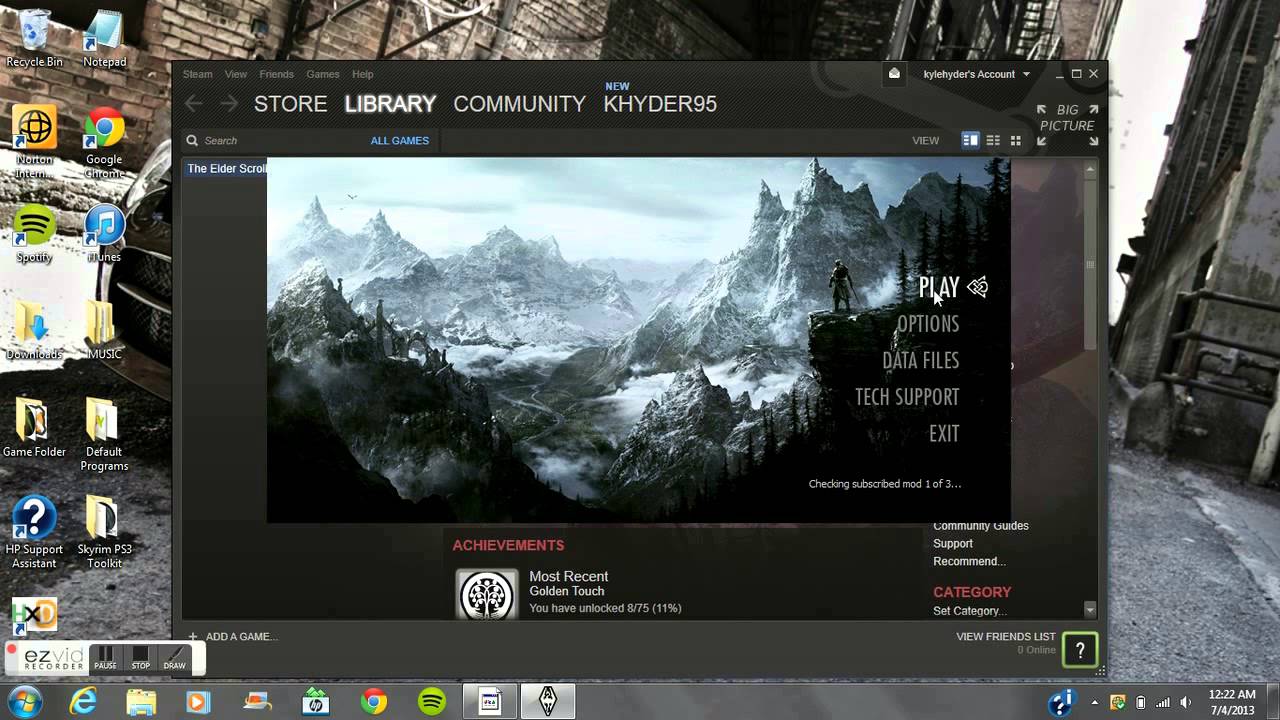Image resolution: width=1280 pixels, height=720 pixels.
Task: Go forward with Steam's forward arrow
Action: pyautogui.click(x=229, y=103)
